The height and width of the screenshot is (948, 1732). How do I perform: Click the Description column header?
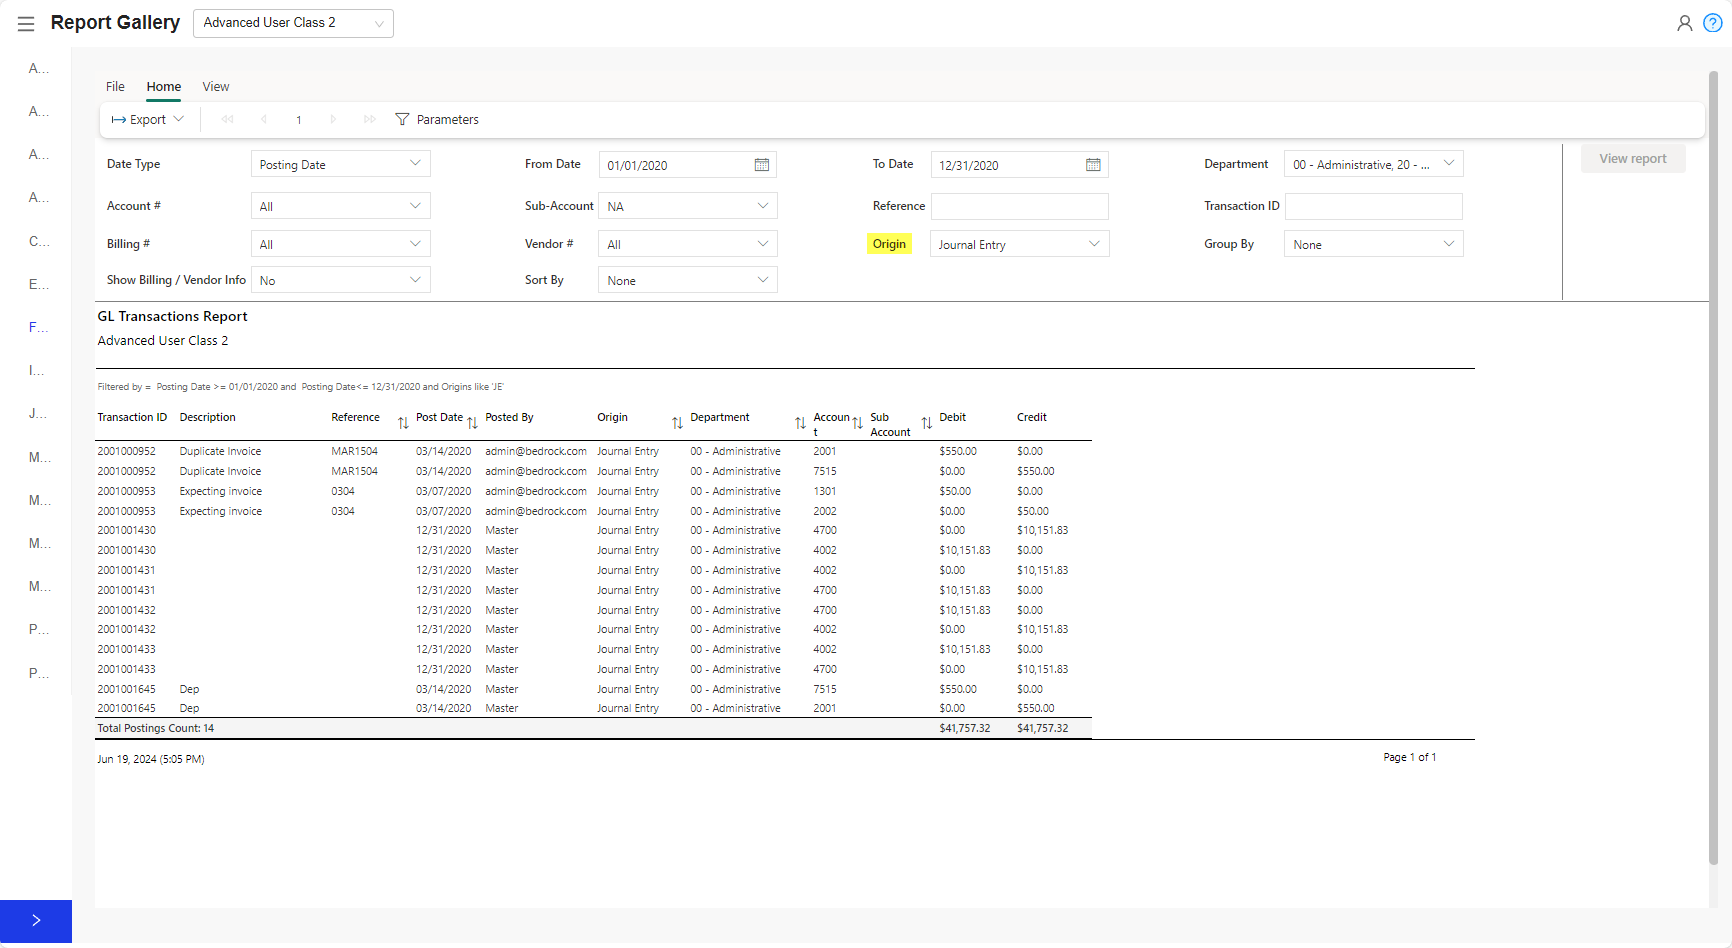click(208, 418)
